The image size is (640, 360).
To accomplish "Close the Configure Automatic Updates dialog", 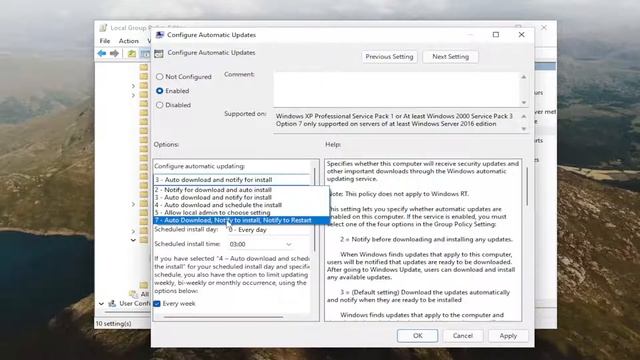I will tap(521, 35).
